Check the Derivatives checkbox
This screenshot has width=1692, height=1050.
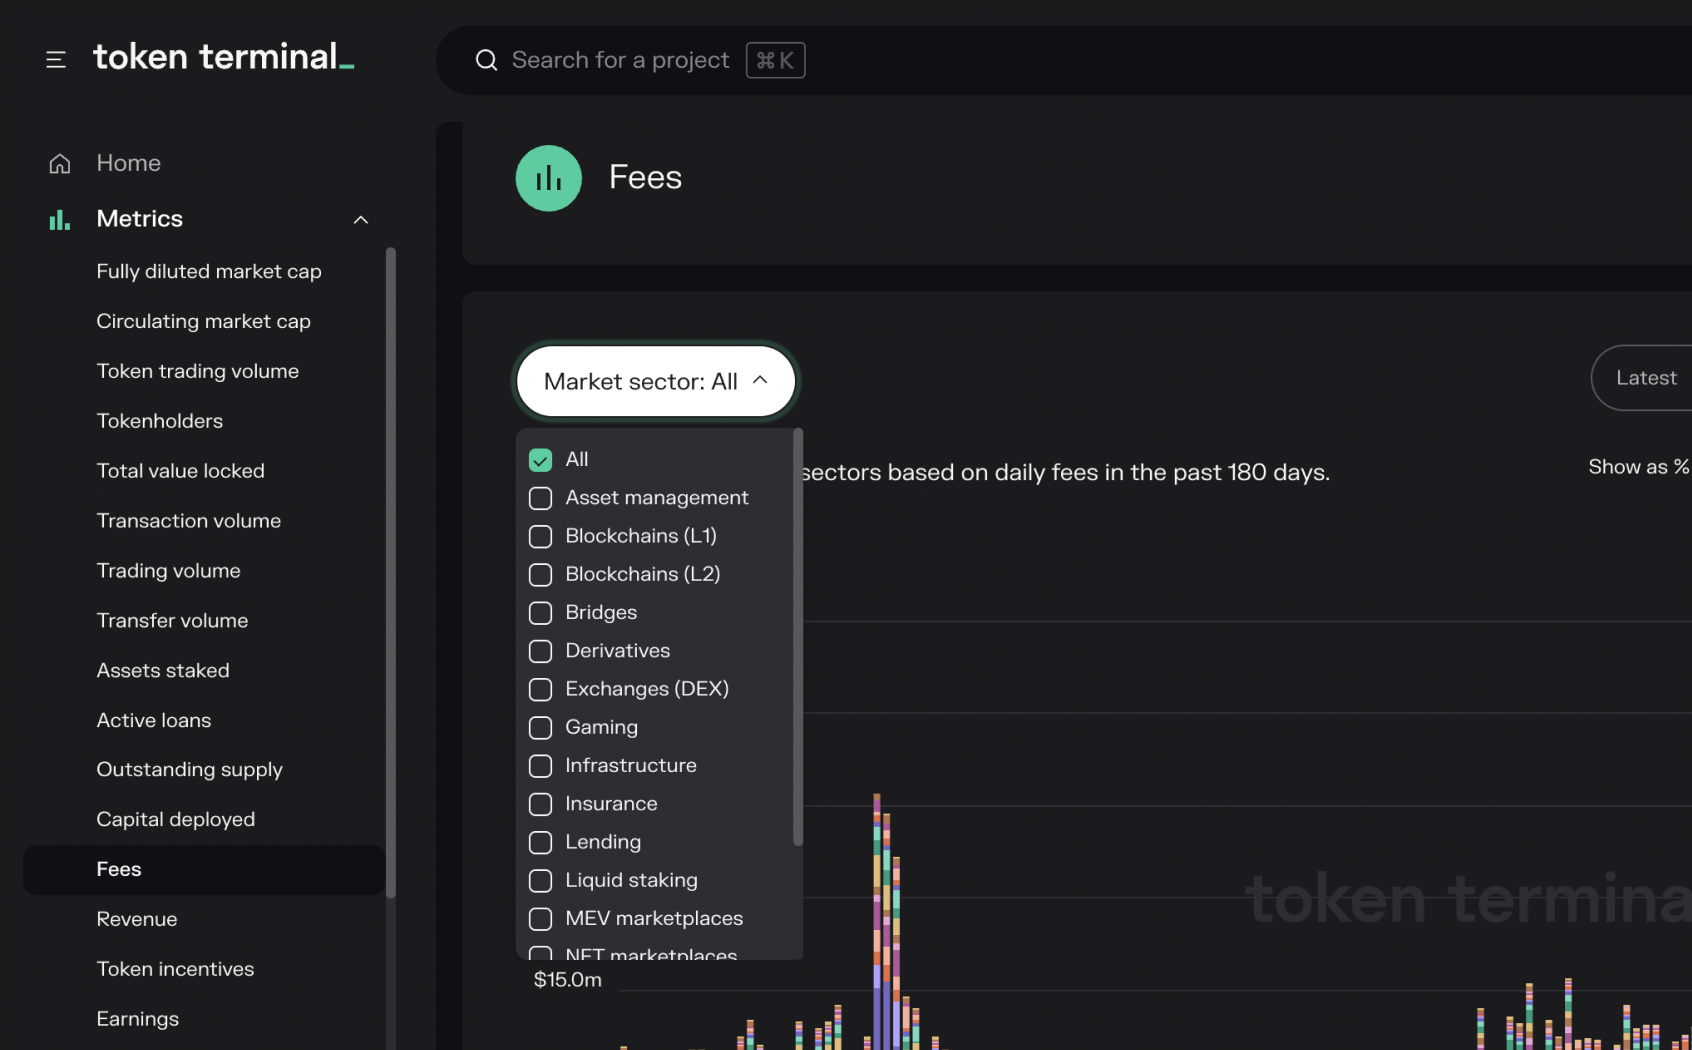click(x=540, y=651)
